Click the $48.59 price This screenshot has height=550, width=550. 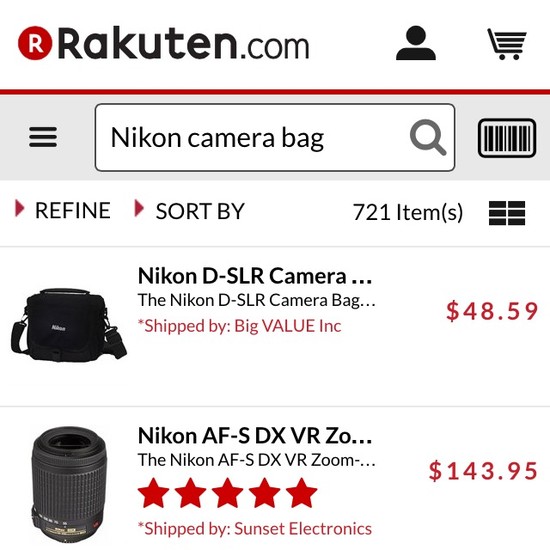pyautogui.click(x=492, y=311)
